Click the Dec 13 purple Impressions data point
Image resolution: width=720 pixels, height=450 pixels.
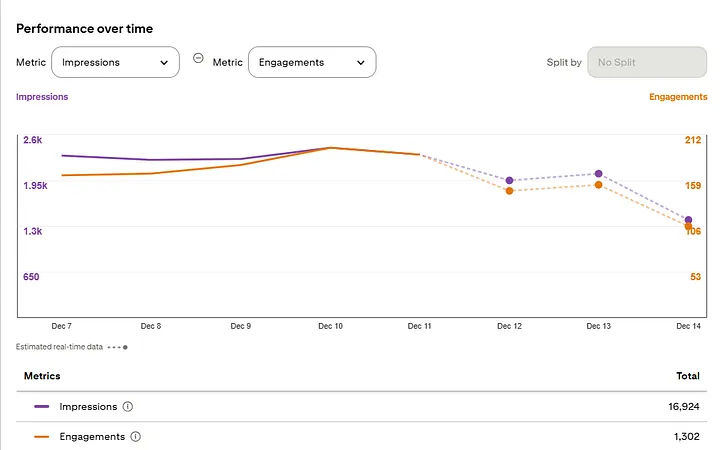click(x=598, y=174)
